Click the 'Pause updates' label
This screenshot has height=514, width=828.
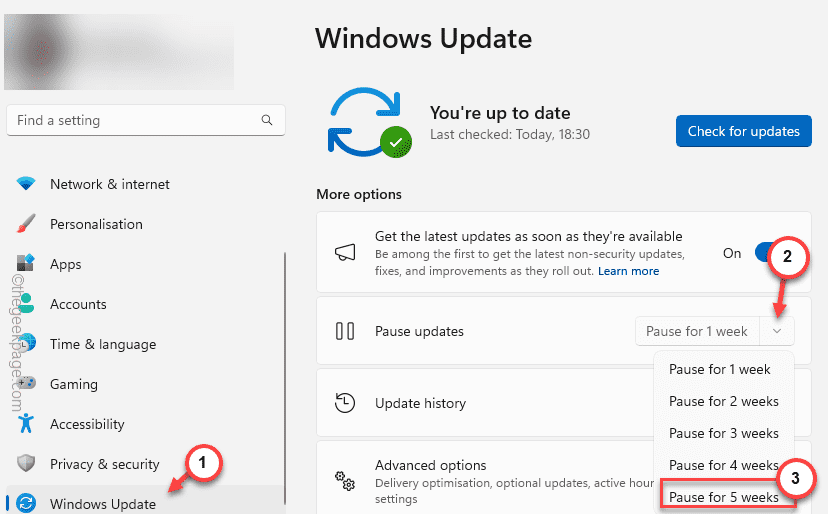coord(419,331)
